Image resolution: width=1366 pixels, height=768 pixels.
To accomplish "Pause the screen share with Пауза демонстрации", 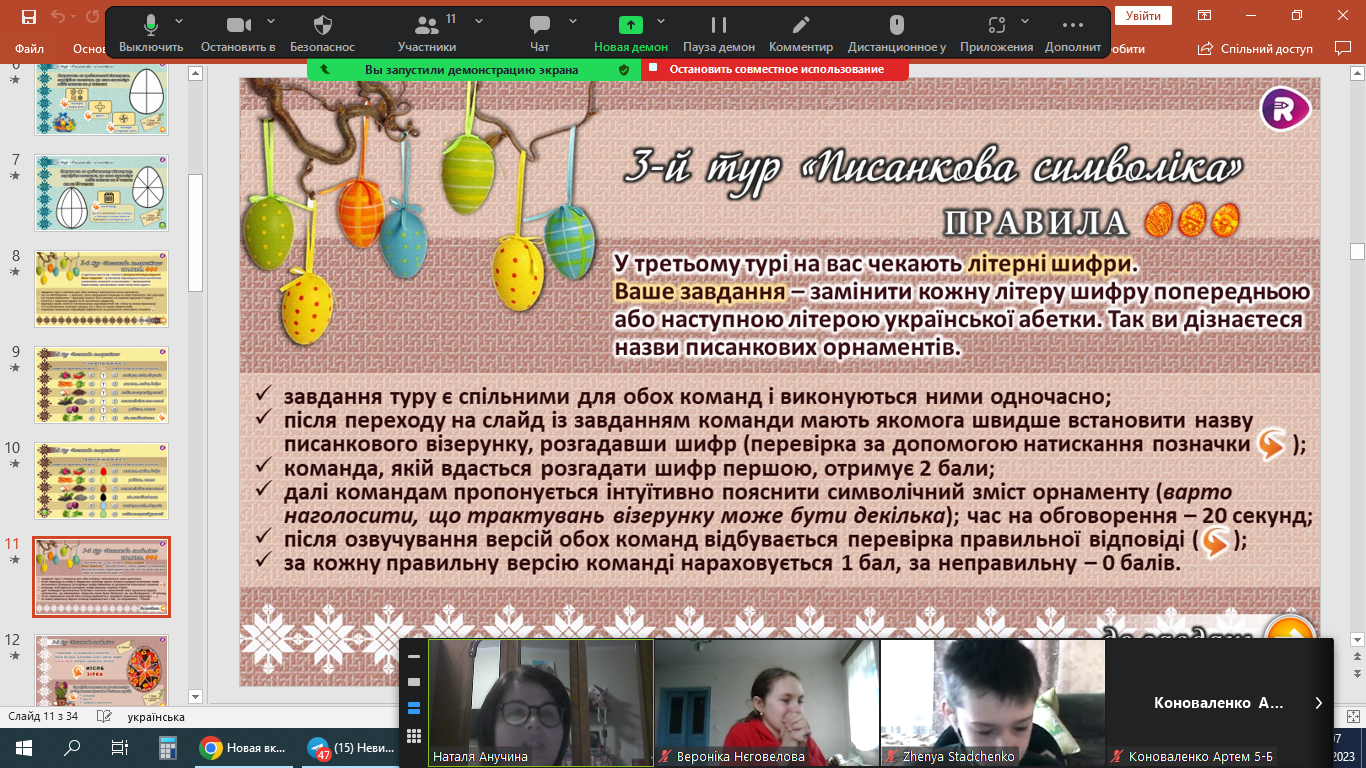I will click(x=719, y=33).
